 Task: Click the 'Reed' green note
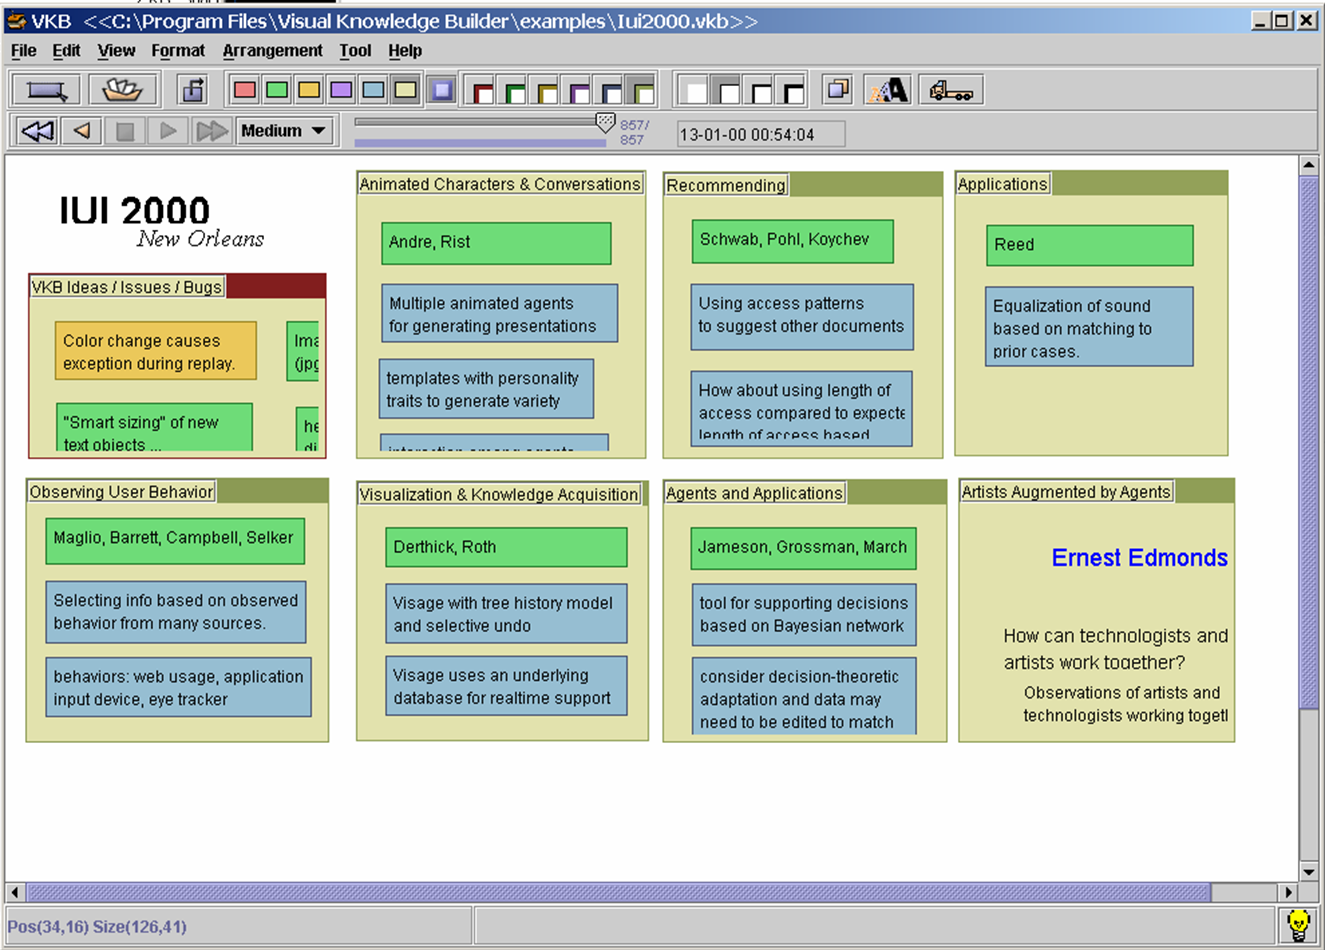(x=1089, y=245)
